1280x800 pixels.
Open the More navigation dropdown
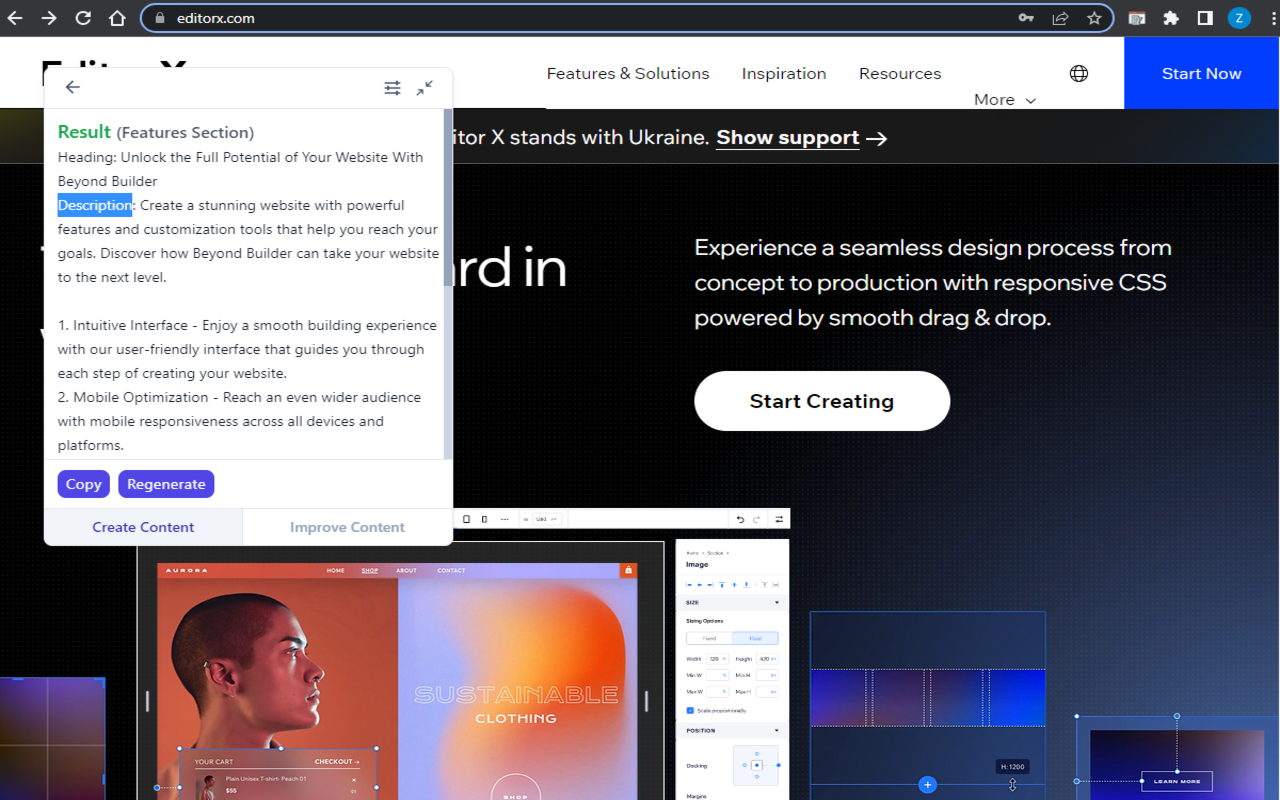pyautogui.click(x=1003, y=100)
